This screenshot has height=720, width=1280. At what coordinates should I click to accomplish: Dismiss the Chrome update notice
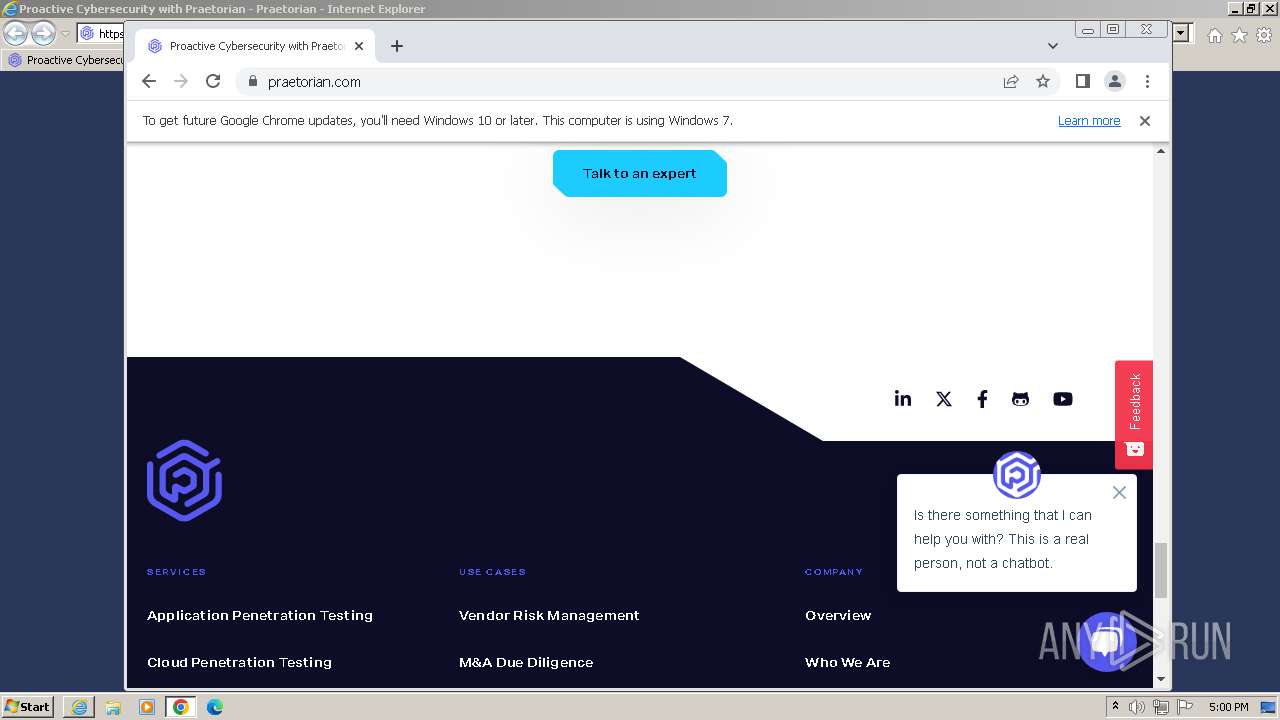coord(1145,121)
